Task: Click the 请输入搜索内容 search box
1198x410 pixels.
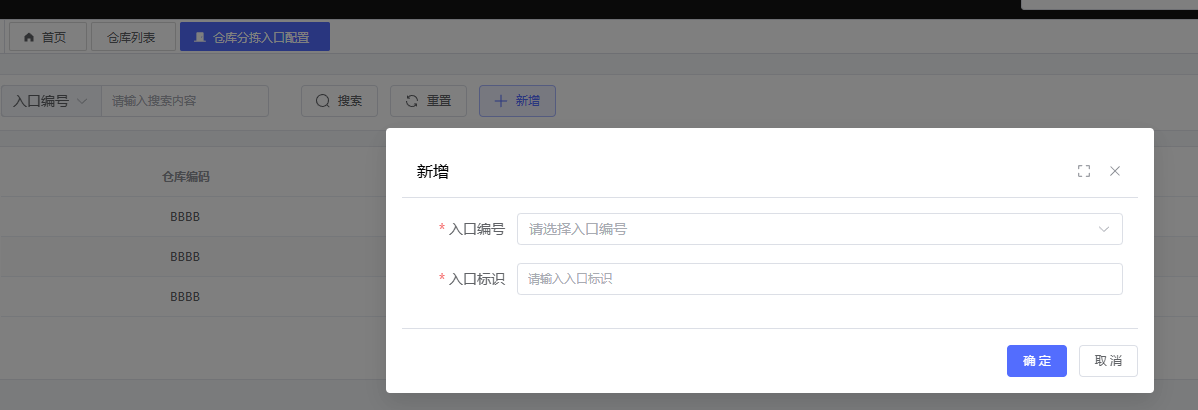Action: pos(185,101)
